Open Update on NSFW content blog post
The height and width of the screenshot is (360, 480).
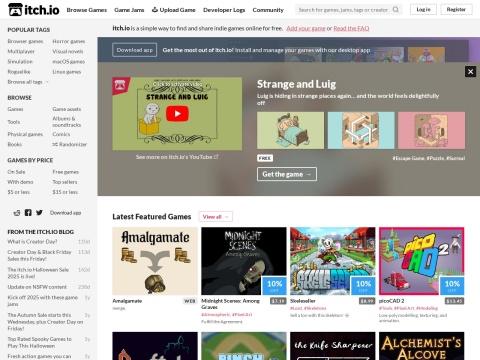[37, 287]
